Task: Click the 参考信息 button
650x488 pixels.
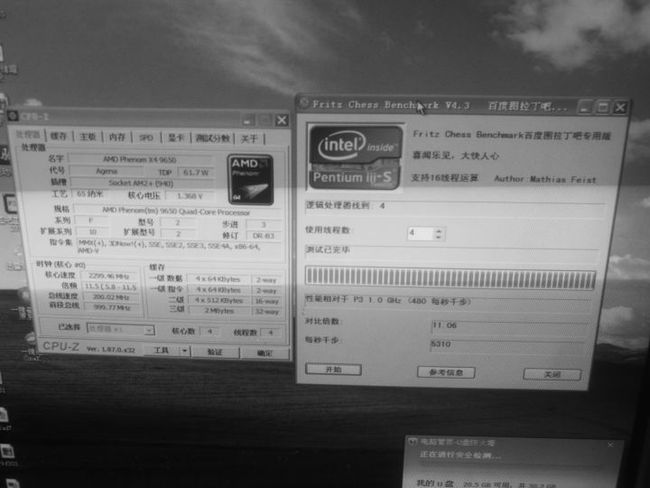Action: coord(446,372)
